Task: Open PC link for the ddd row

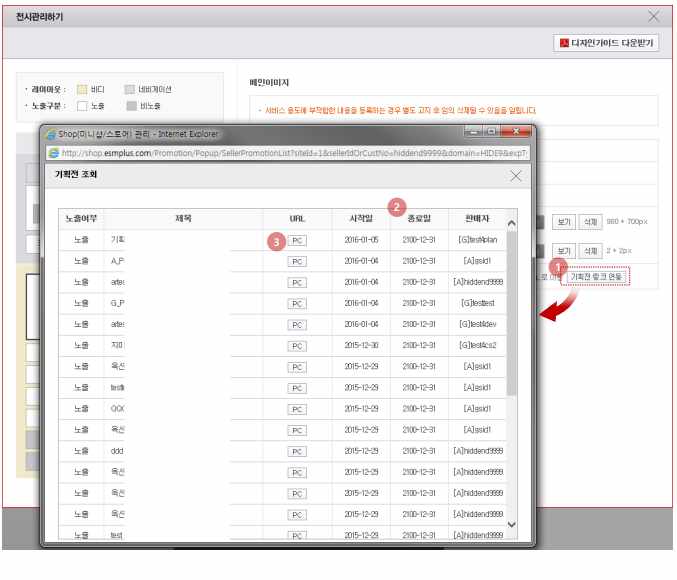Action: pos(297,452)
